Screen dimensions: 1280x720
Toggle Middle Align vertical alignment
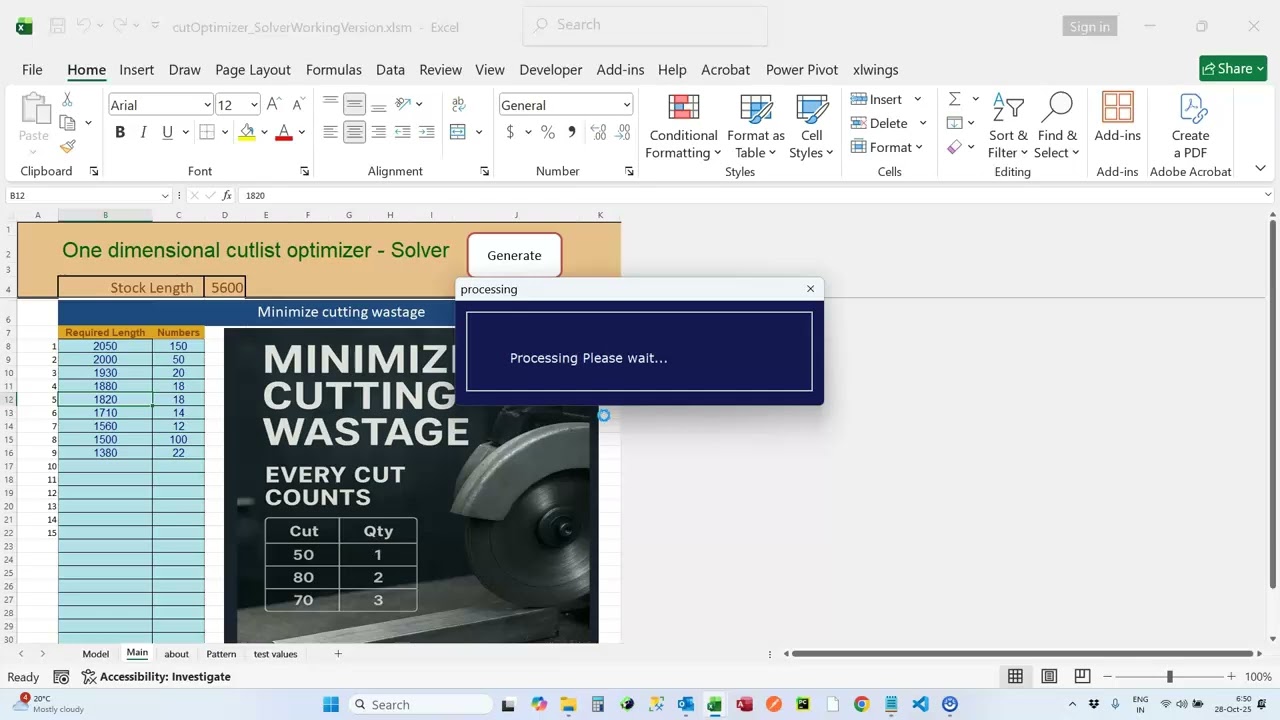click(x=354, y=104)
